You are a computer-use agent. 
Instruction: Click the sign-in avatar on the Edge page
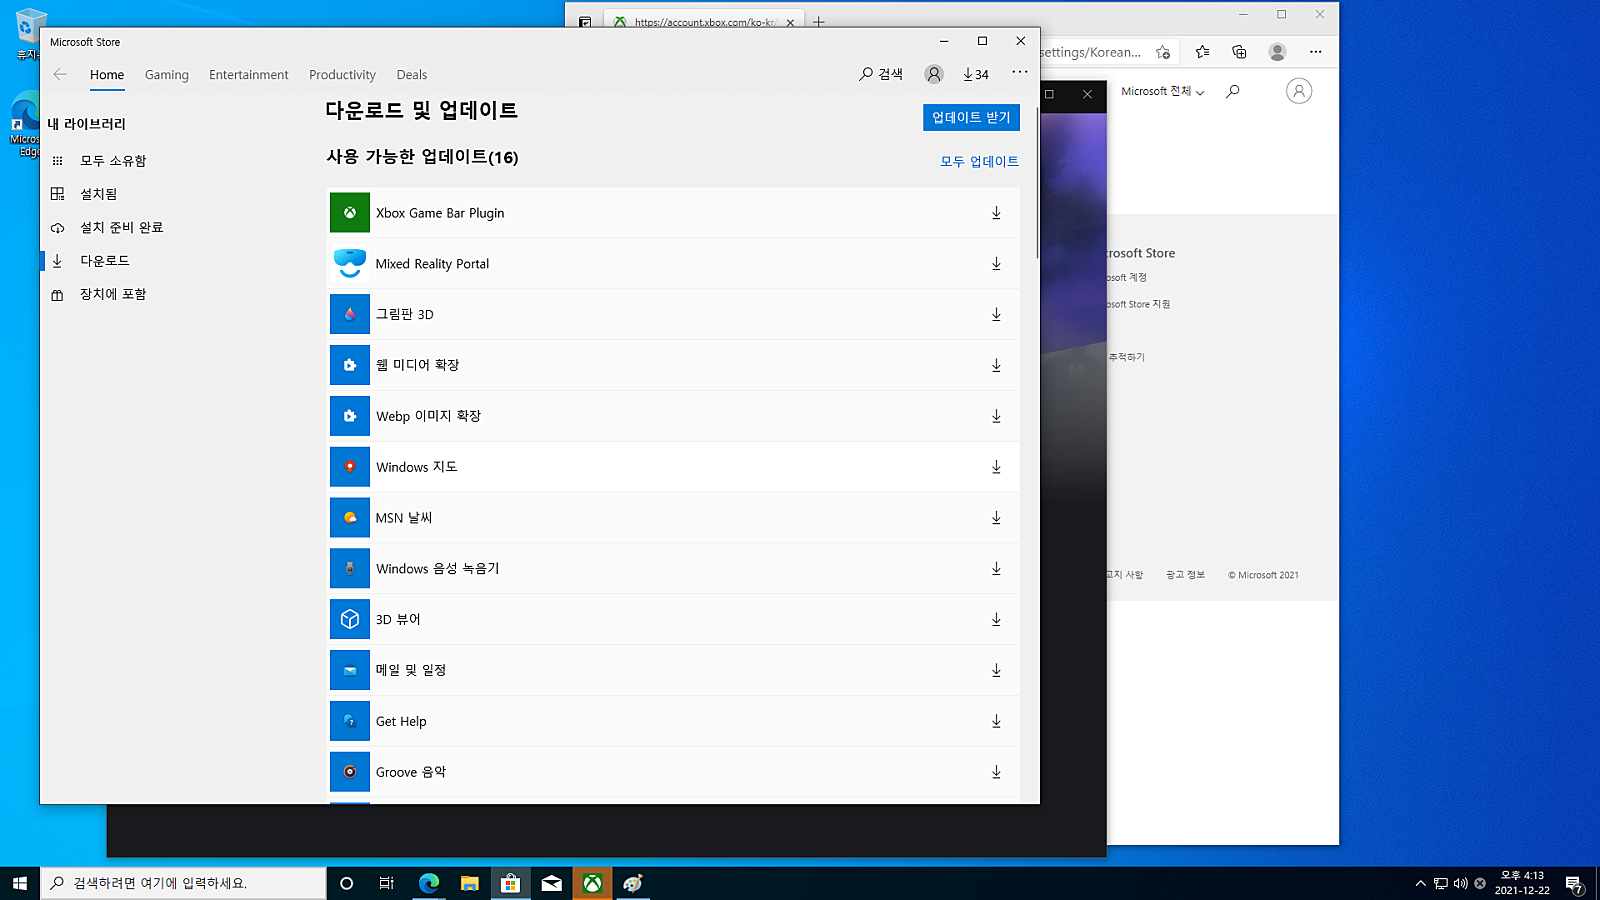1299,91
